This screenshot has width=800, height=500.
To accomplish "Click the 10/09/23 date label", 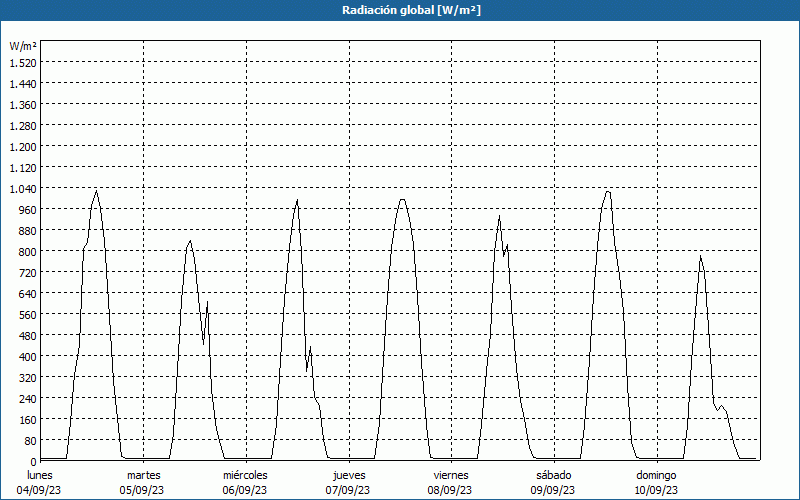I will pyautogui.click(x=656, y=490).
